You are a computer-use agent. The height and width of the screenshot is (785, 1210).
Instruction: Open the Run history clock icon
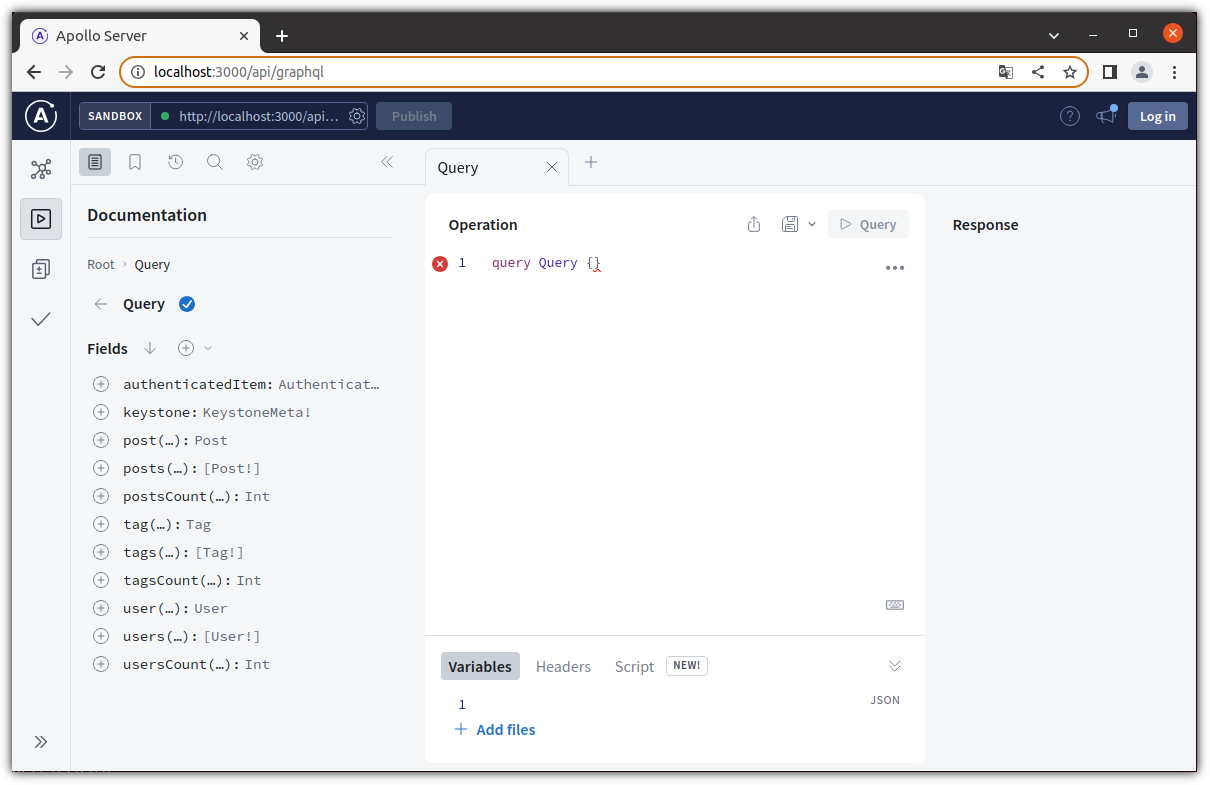pos(175,162)
